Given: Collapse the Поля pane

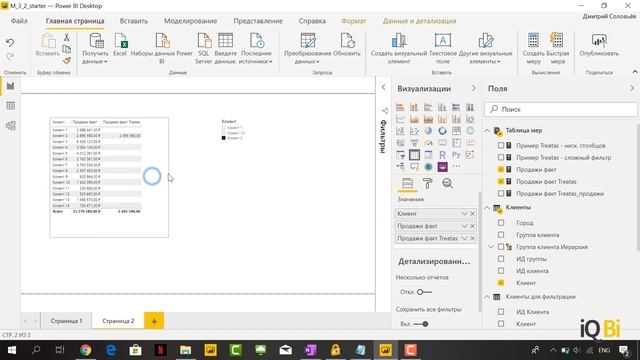Looking at the screenshot, I should (x=632, y=88).
